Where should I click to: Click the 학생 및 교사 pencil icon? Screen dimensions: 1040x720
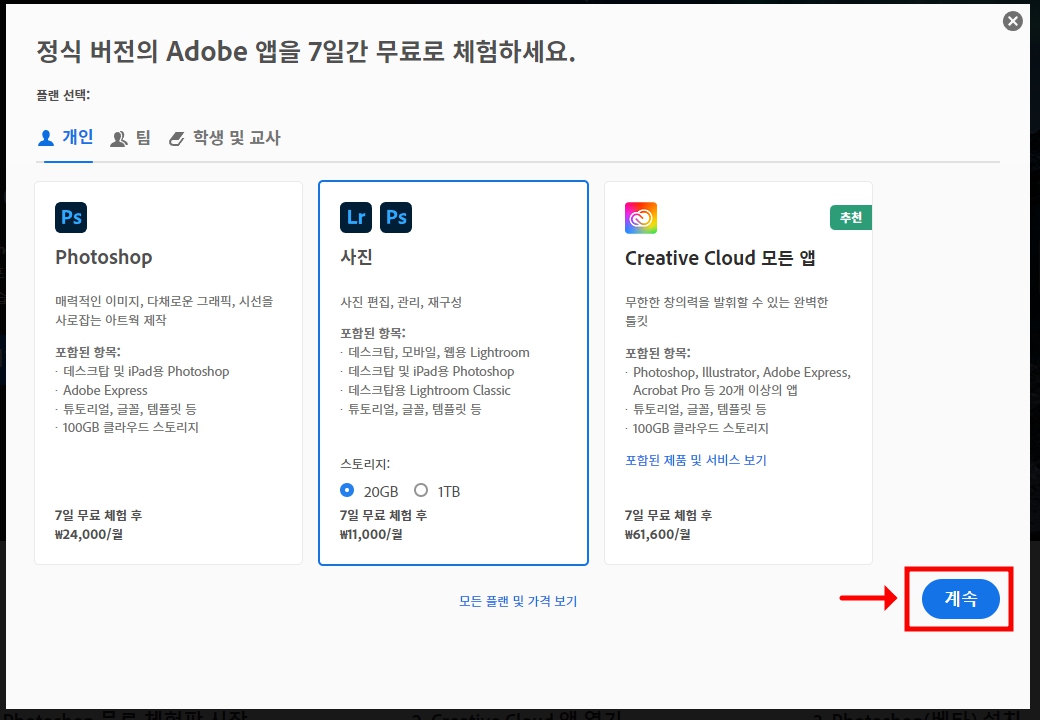point(176,139)
